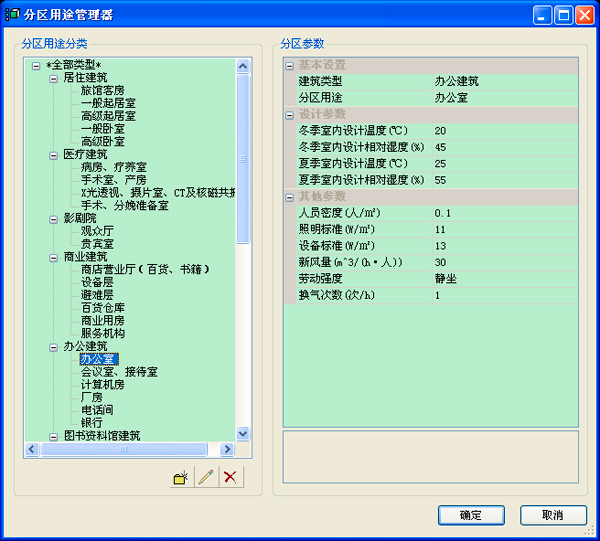The width and height of the screenshot is (600, 541).
Task: Click the pencil edit icon
Action: [206, 478]
